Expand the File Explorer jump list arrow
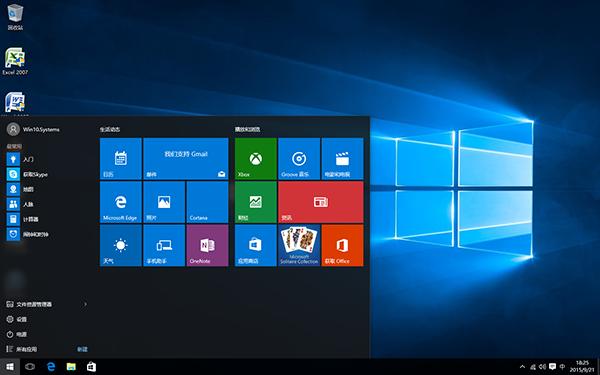 (85, 304)
